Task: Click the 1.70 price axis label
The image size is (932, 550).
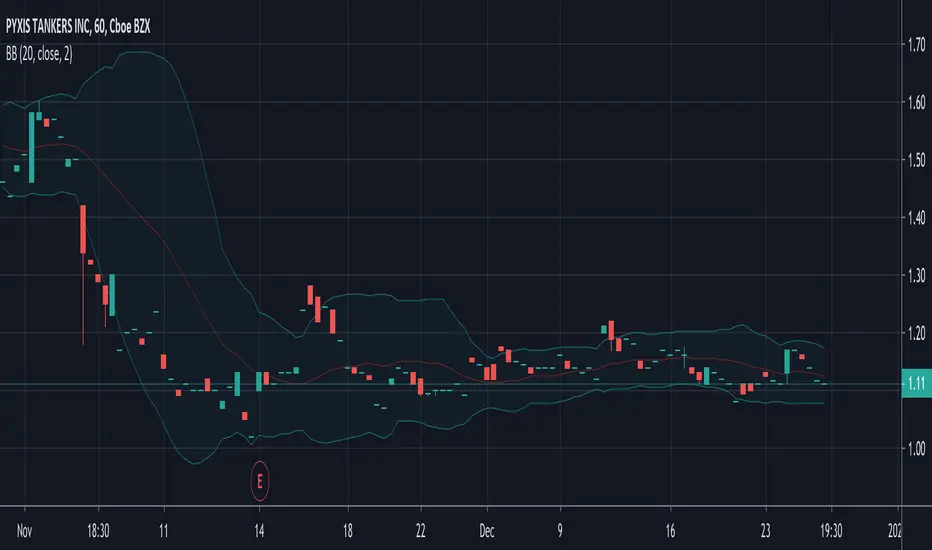Action: (x=917, y=45)
